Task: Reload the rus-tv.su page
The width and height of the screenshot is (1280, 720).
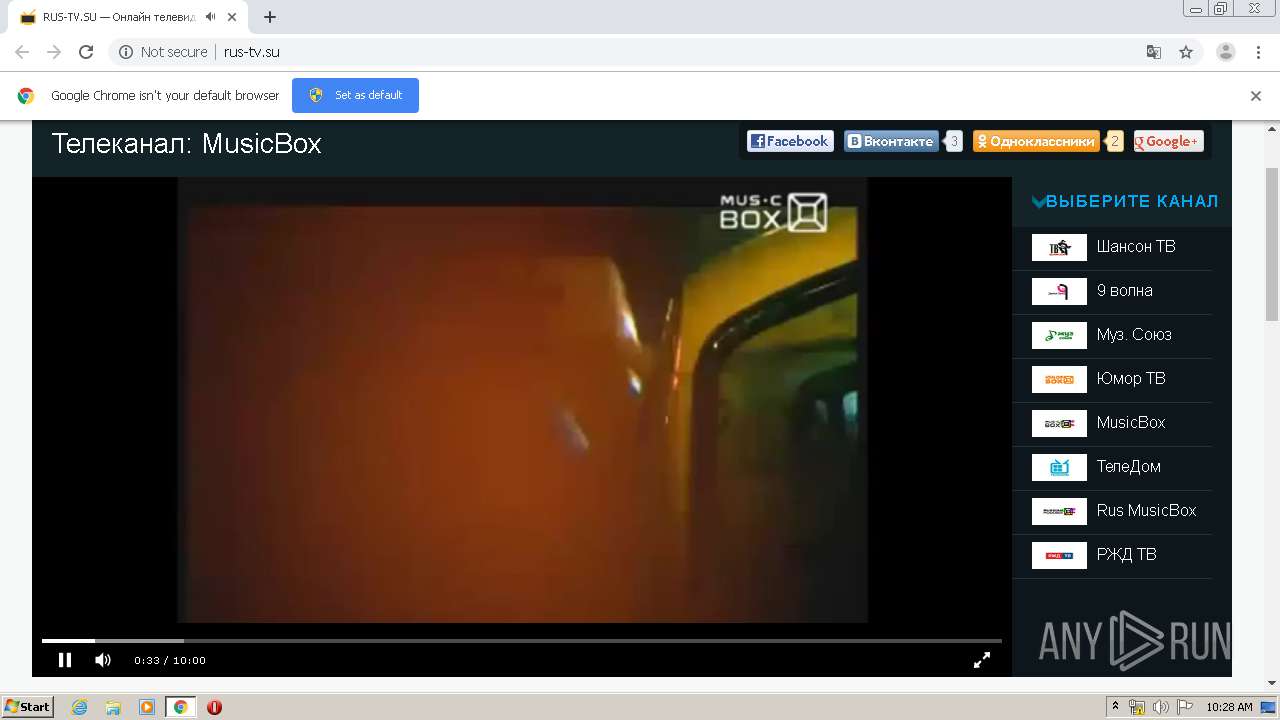Action: tap(86, 52)
